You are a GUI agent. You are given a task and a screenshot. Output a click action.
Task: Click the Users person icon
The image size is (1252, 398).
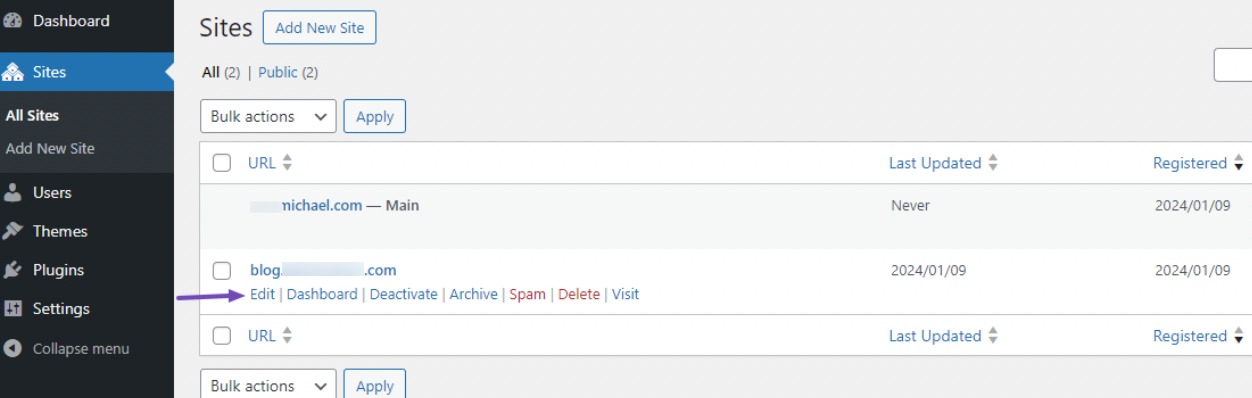pos(13,192)
